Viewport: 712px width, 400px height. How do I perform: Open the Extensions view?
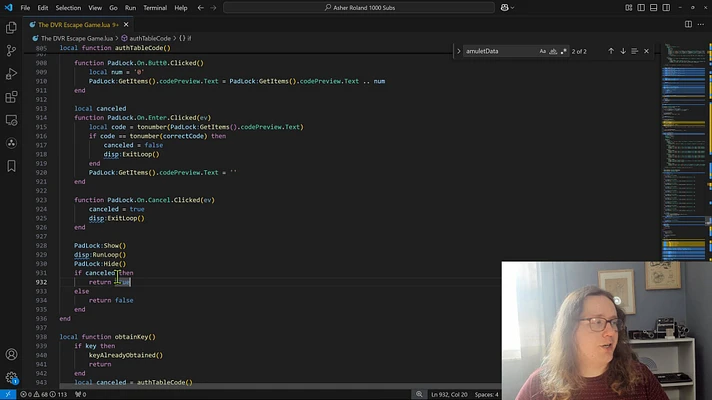(x=11, y=97)
